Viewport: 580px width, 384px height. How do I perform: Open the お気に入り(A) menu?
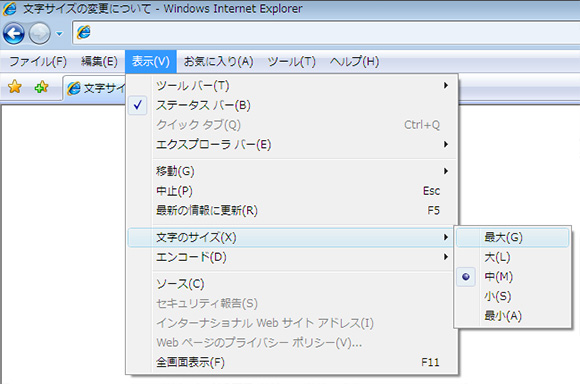point(219,61)
